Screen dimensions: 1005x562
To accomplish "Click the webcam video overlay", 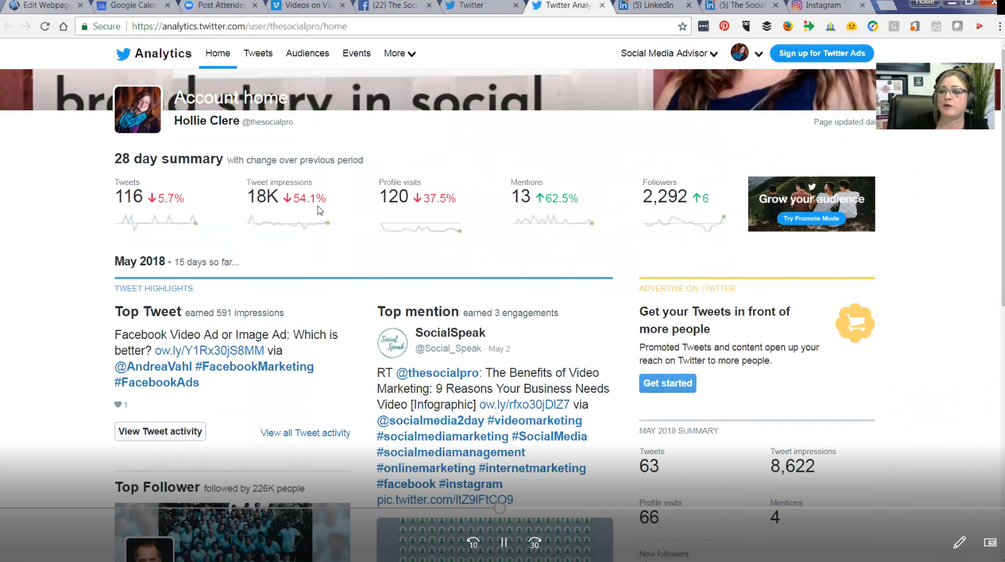I will click(935, 96).
